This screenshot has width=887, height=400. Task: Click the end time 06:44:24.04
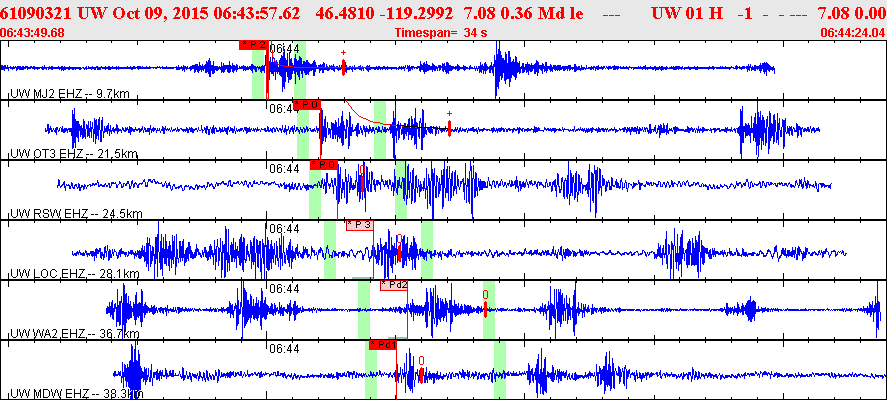pos(853,33)
